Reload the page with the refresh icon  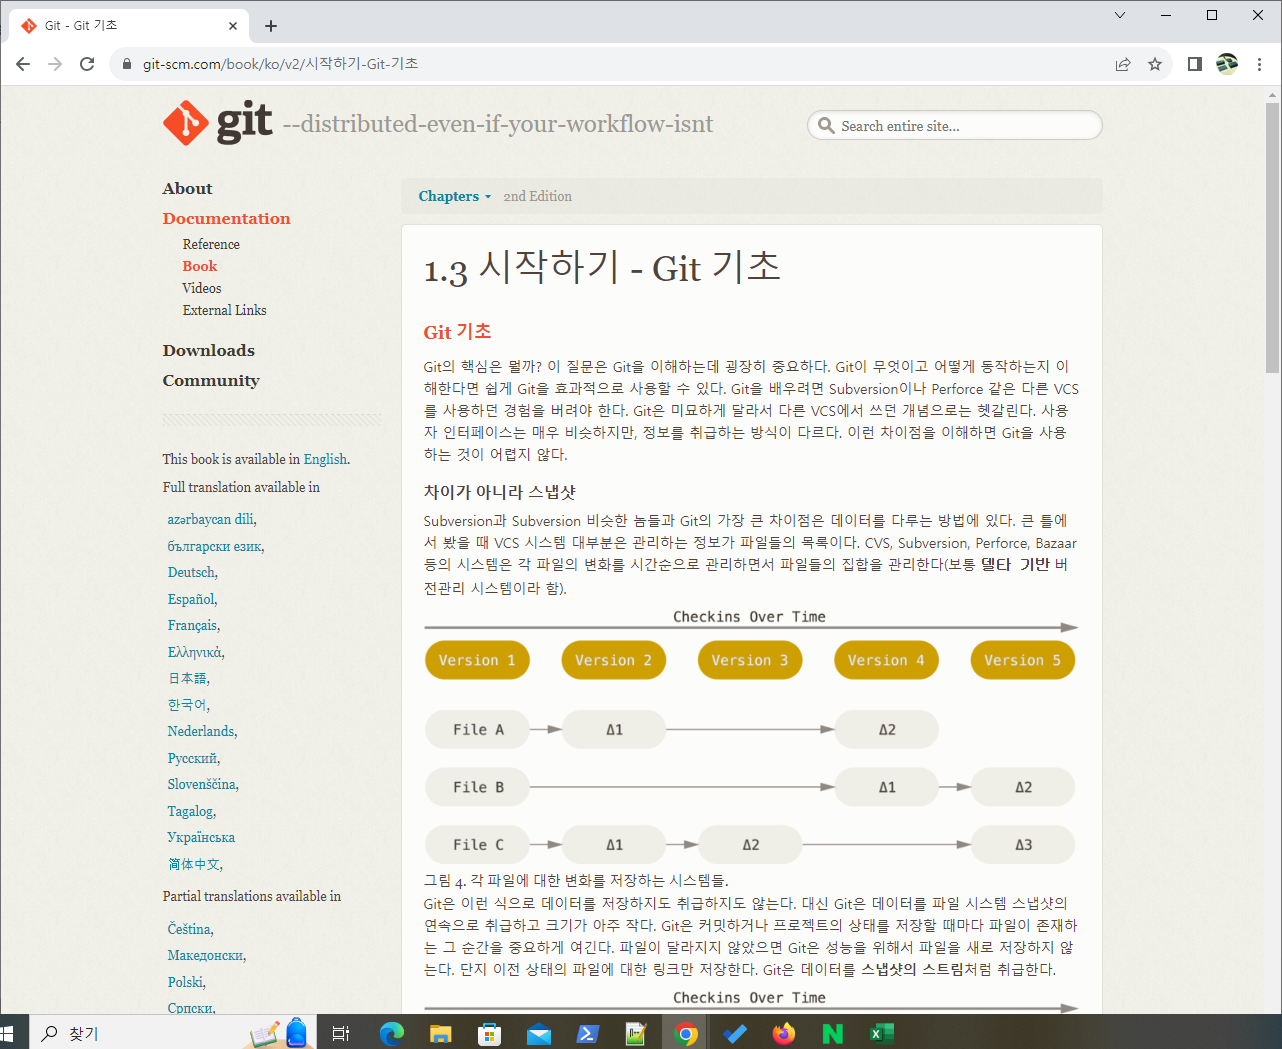87,64
